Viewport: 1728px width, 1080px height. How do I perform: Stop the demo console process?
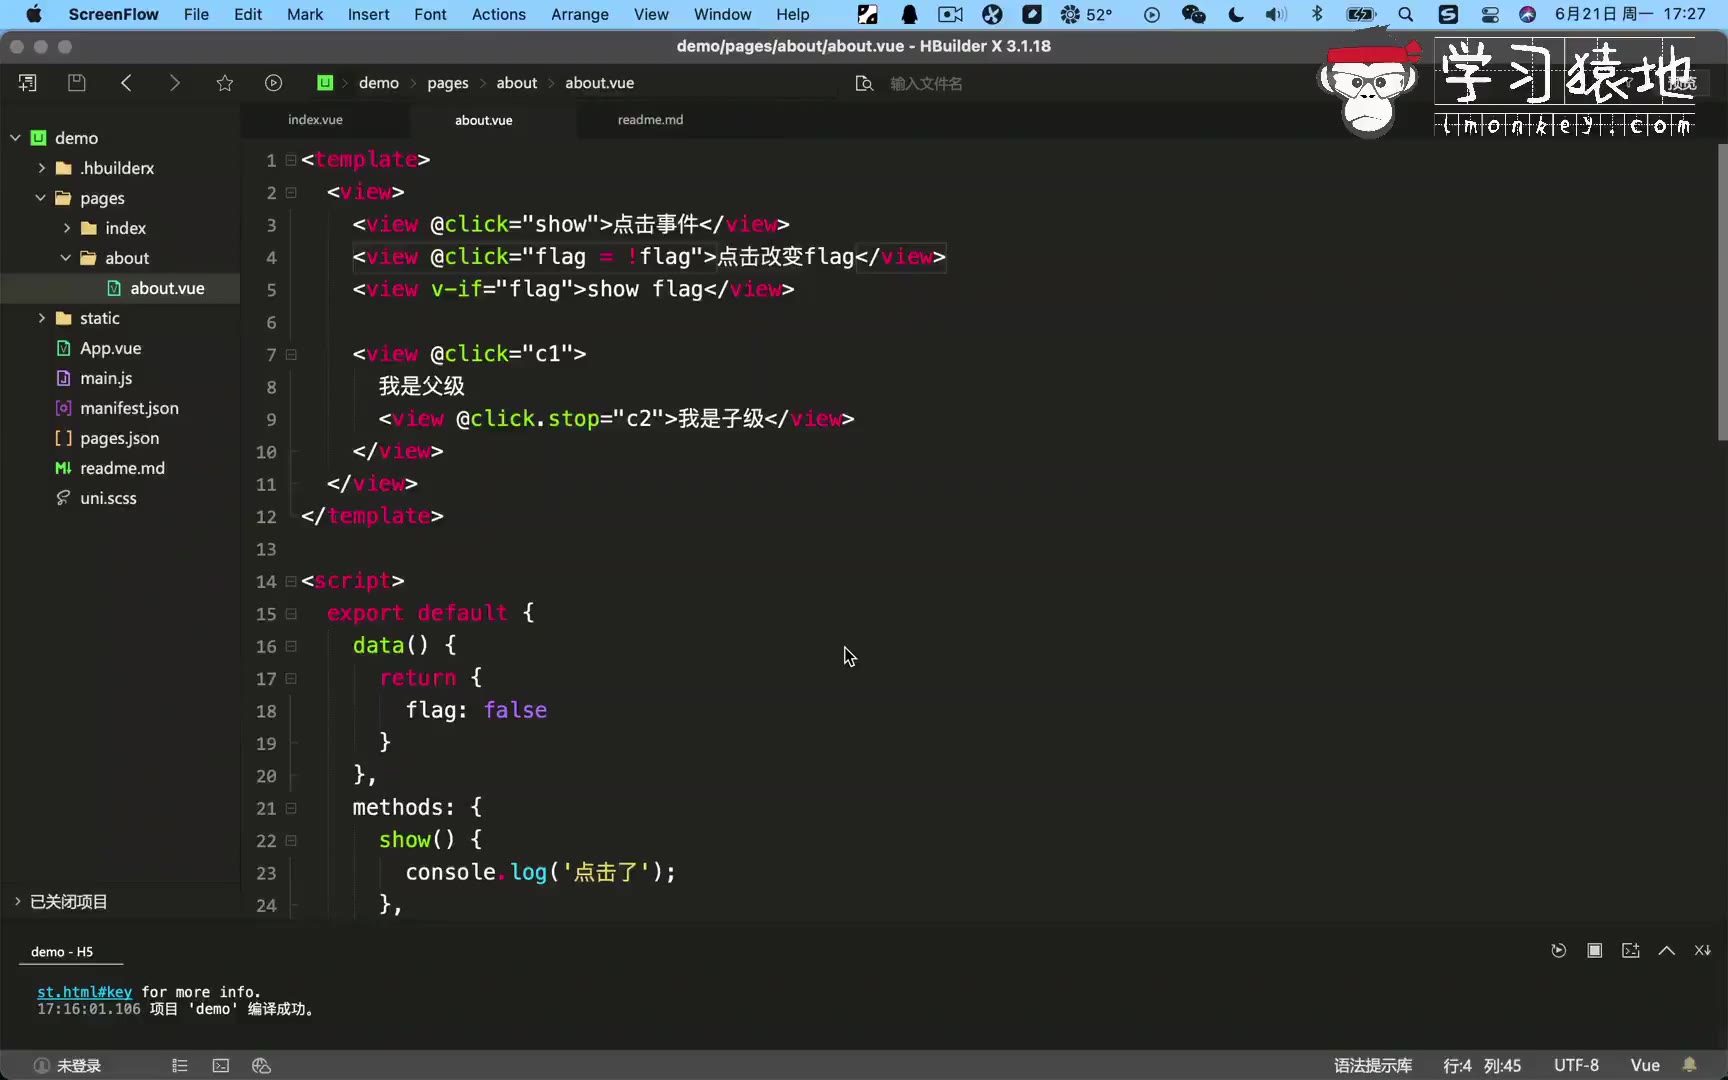point(1594,950)
